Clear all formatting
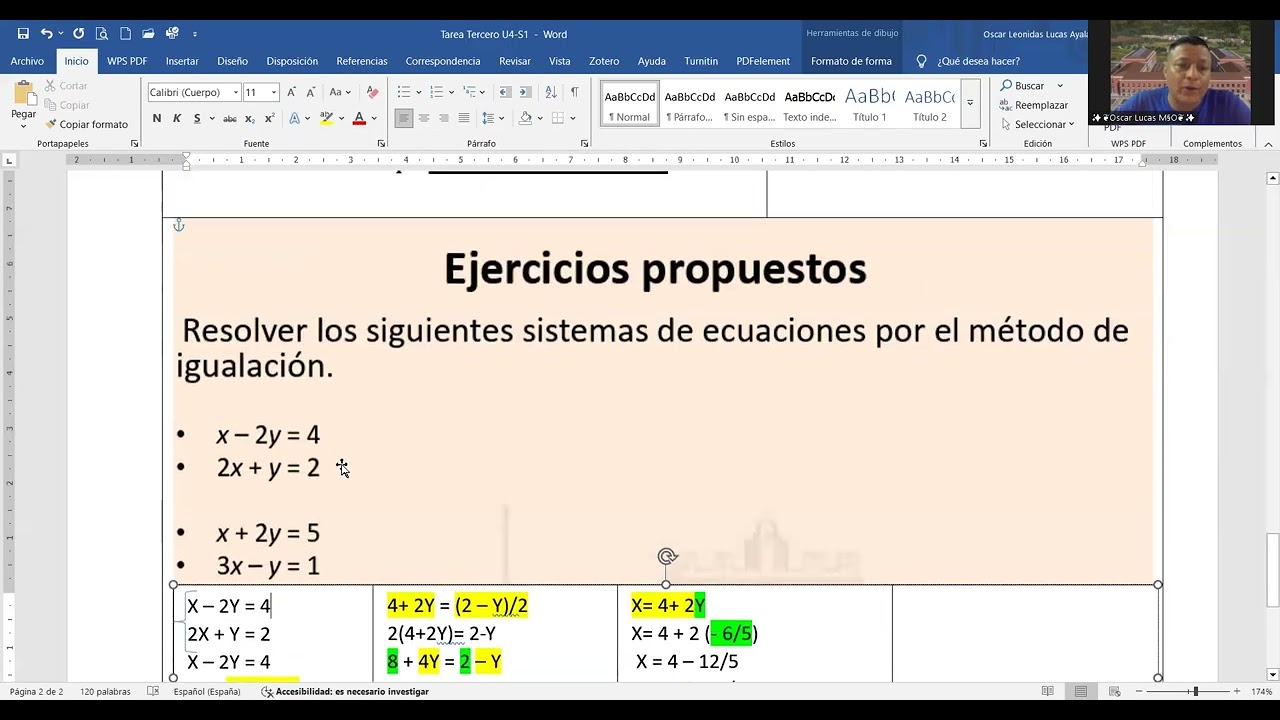Screen dimensions: 1280x720 (373, 92)
